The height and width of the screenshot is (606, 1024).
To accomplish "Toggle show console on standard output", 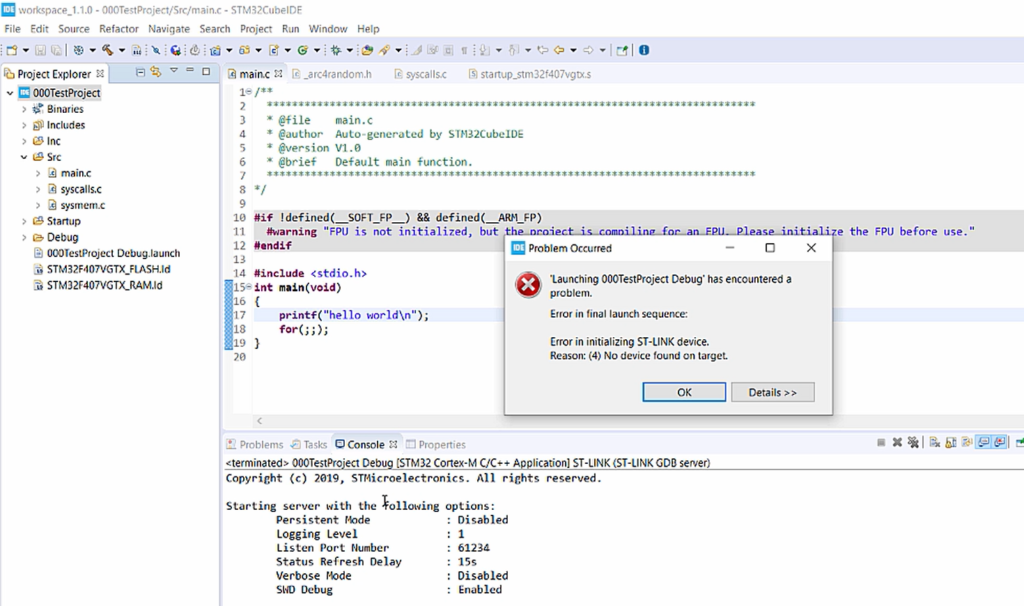I will click(984, 443).
